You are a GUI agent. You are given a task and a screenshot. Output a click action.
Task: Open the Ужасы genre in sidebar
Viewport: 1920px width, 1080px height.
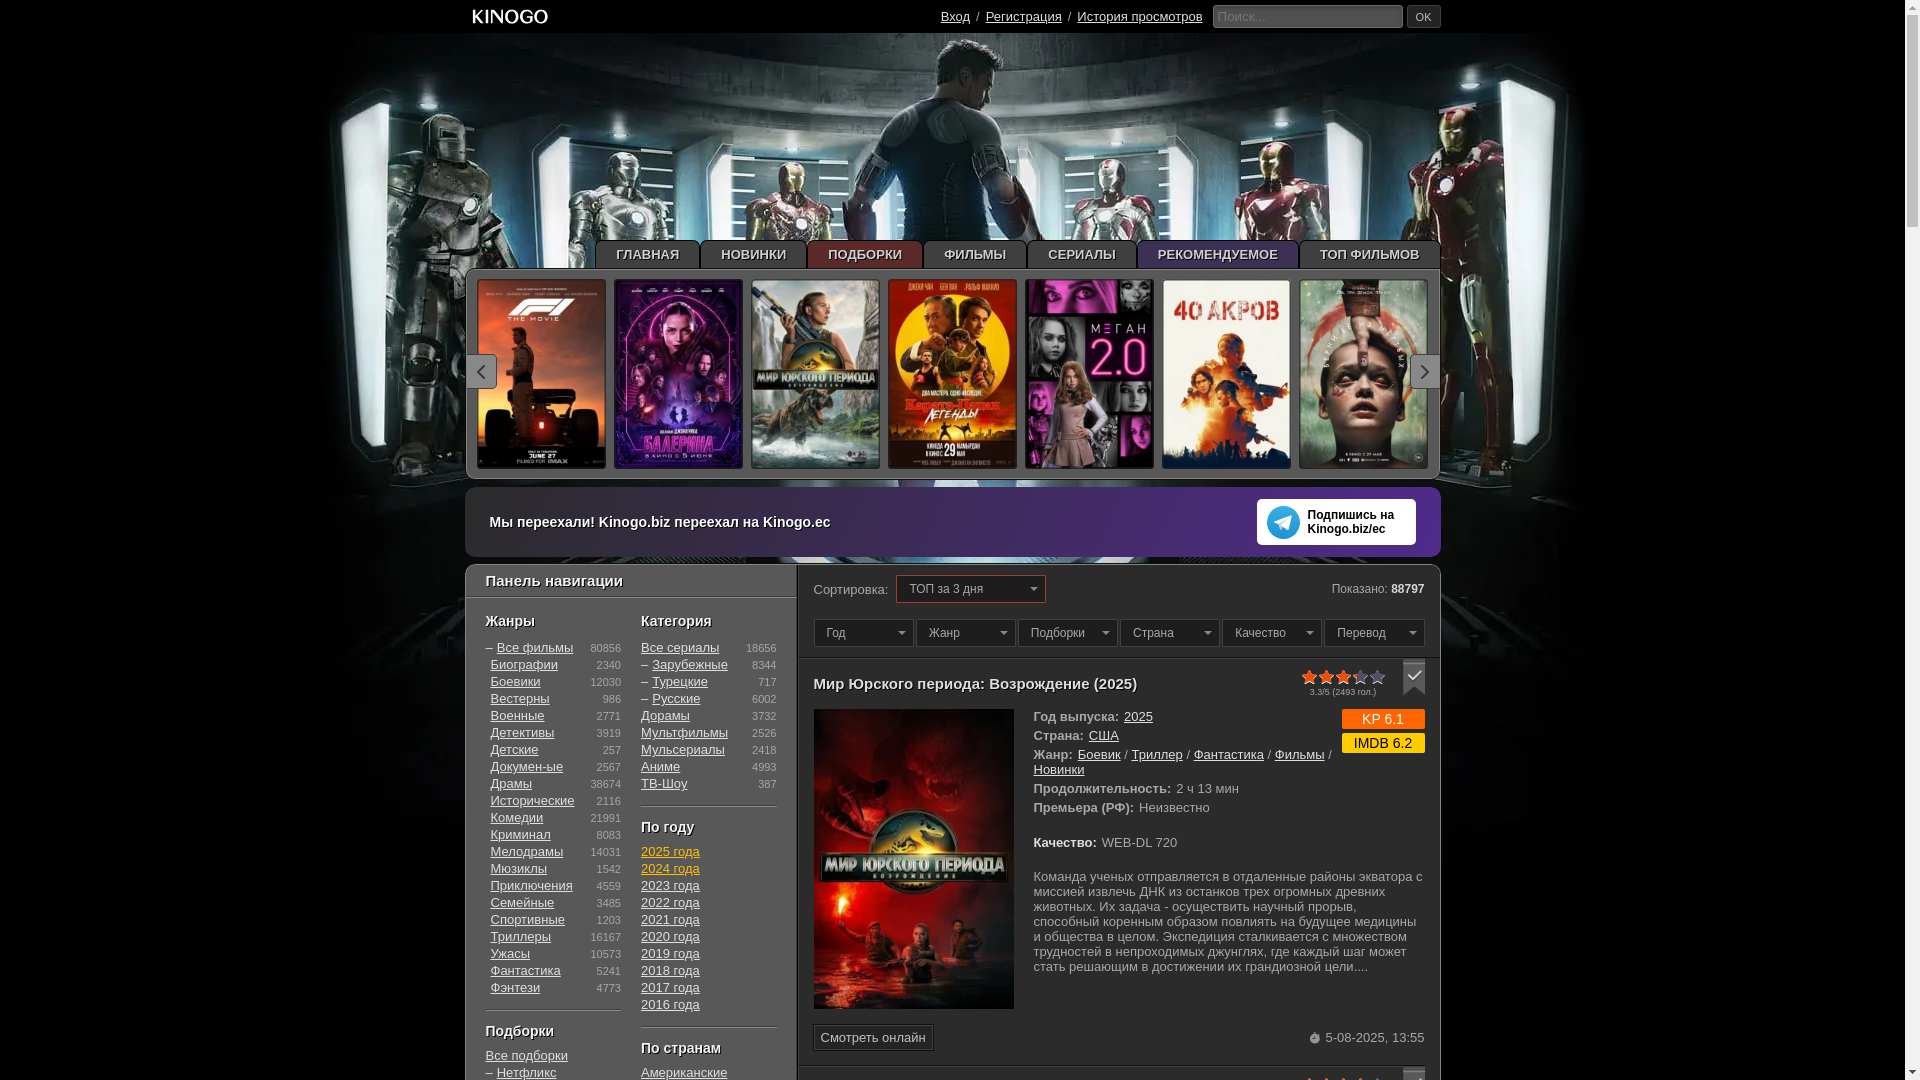[510, 954]
